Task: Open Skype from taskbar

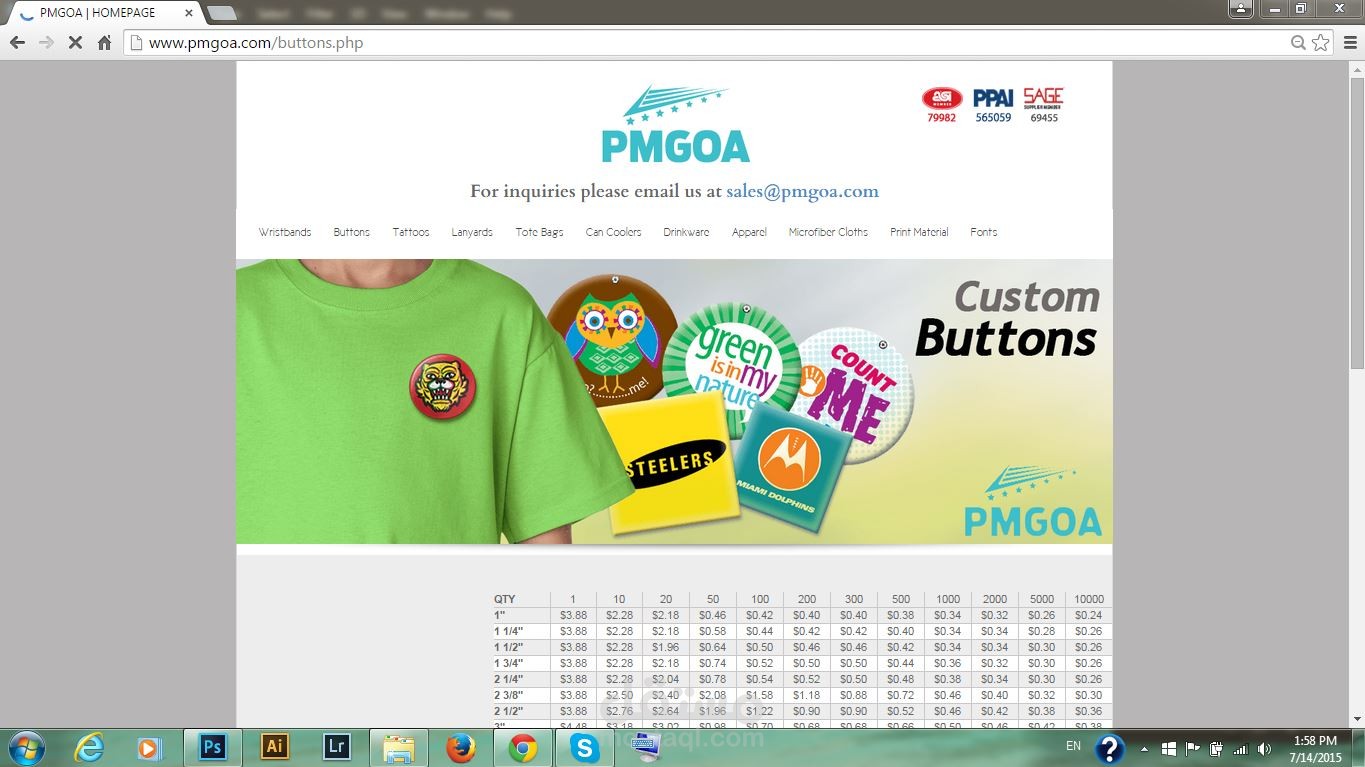Action: (584, 748)
